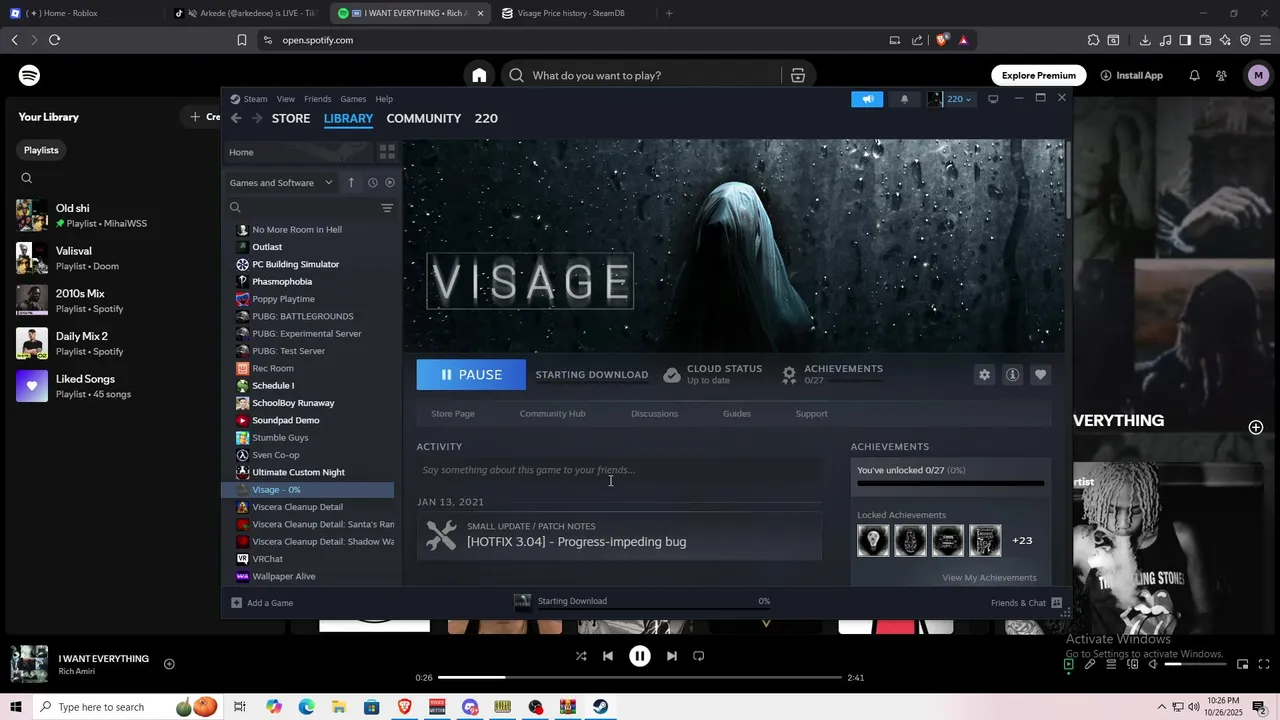Image resolution: width=1280 pixels, height=720 pixels.
Task: Click View My Achievements link
Action: coord(989,578)
